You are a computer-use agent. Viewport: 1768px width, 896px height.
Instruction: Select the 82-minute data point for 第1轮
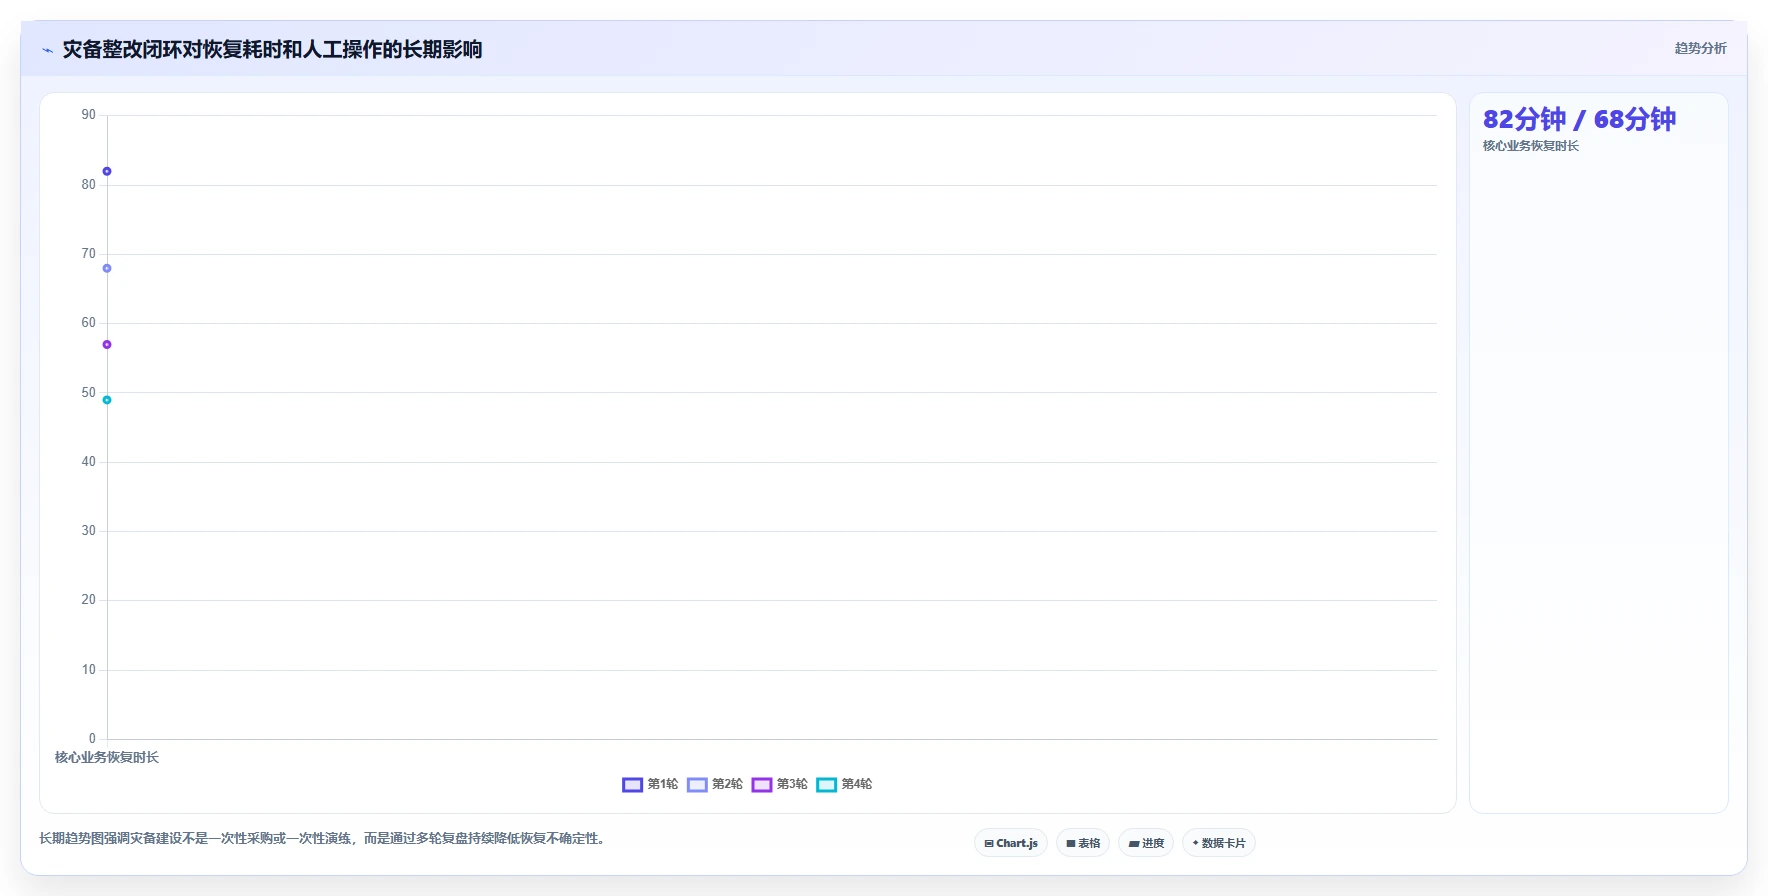click(x=107, y=171)
